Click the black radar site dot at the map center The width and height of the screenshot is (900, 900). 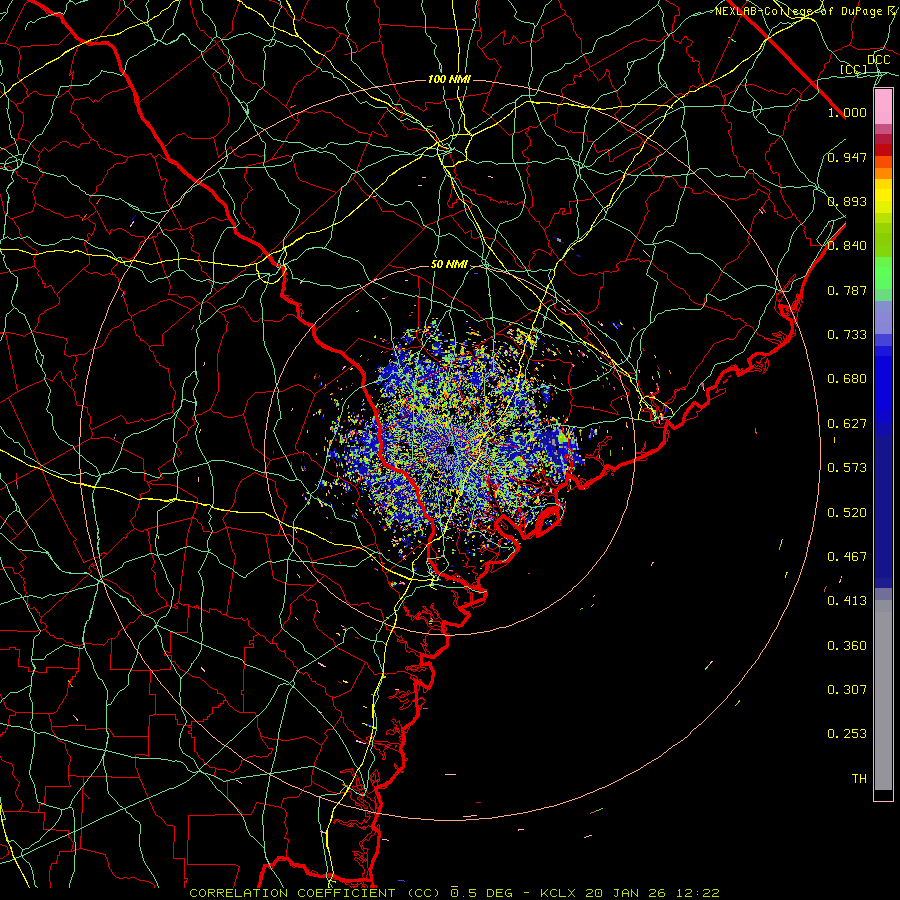[x=450, y=450]
